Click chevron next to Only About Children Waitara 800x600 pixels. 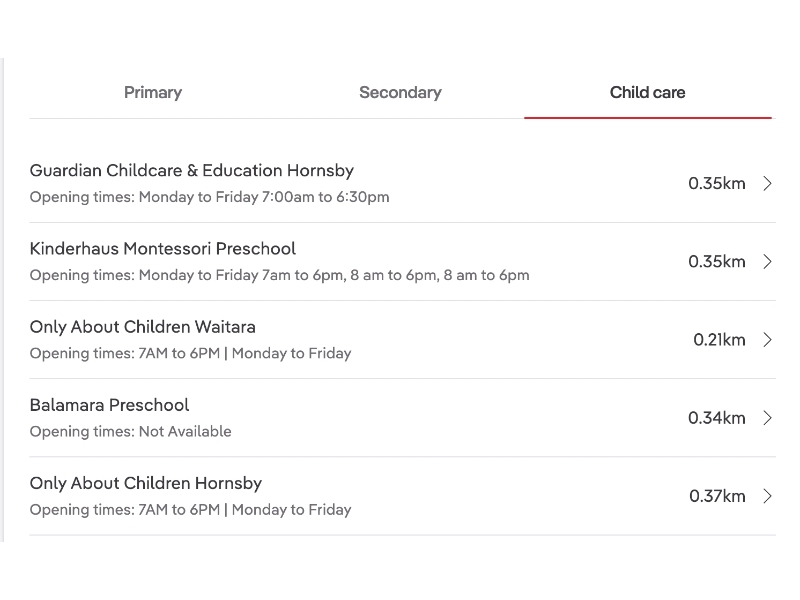click(x=767, y=339)
